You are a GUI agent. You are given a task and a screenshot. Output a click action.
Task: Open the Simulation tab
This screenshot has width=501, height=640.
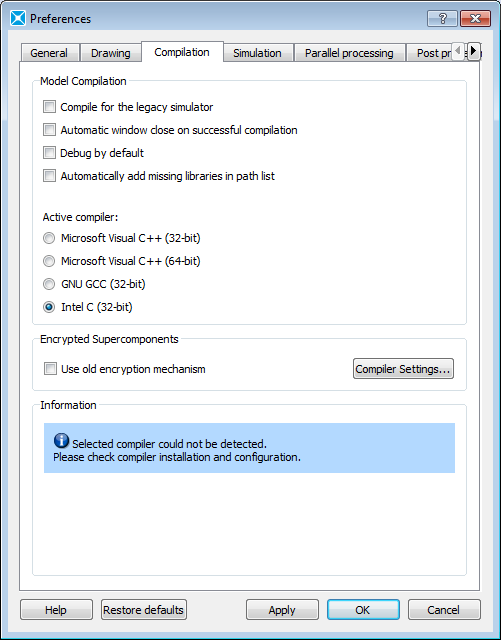click(257, 53)
